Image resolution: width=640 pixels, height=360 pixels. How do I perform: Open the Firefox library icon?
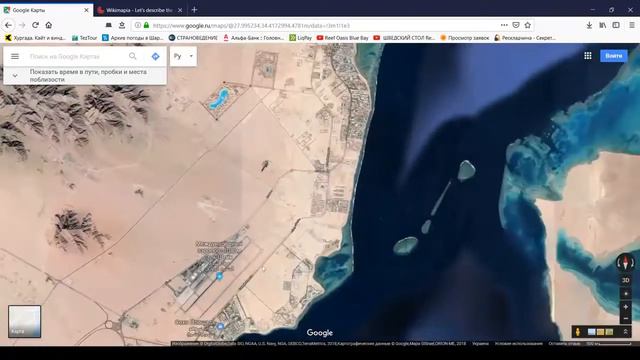[602, 25]
